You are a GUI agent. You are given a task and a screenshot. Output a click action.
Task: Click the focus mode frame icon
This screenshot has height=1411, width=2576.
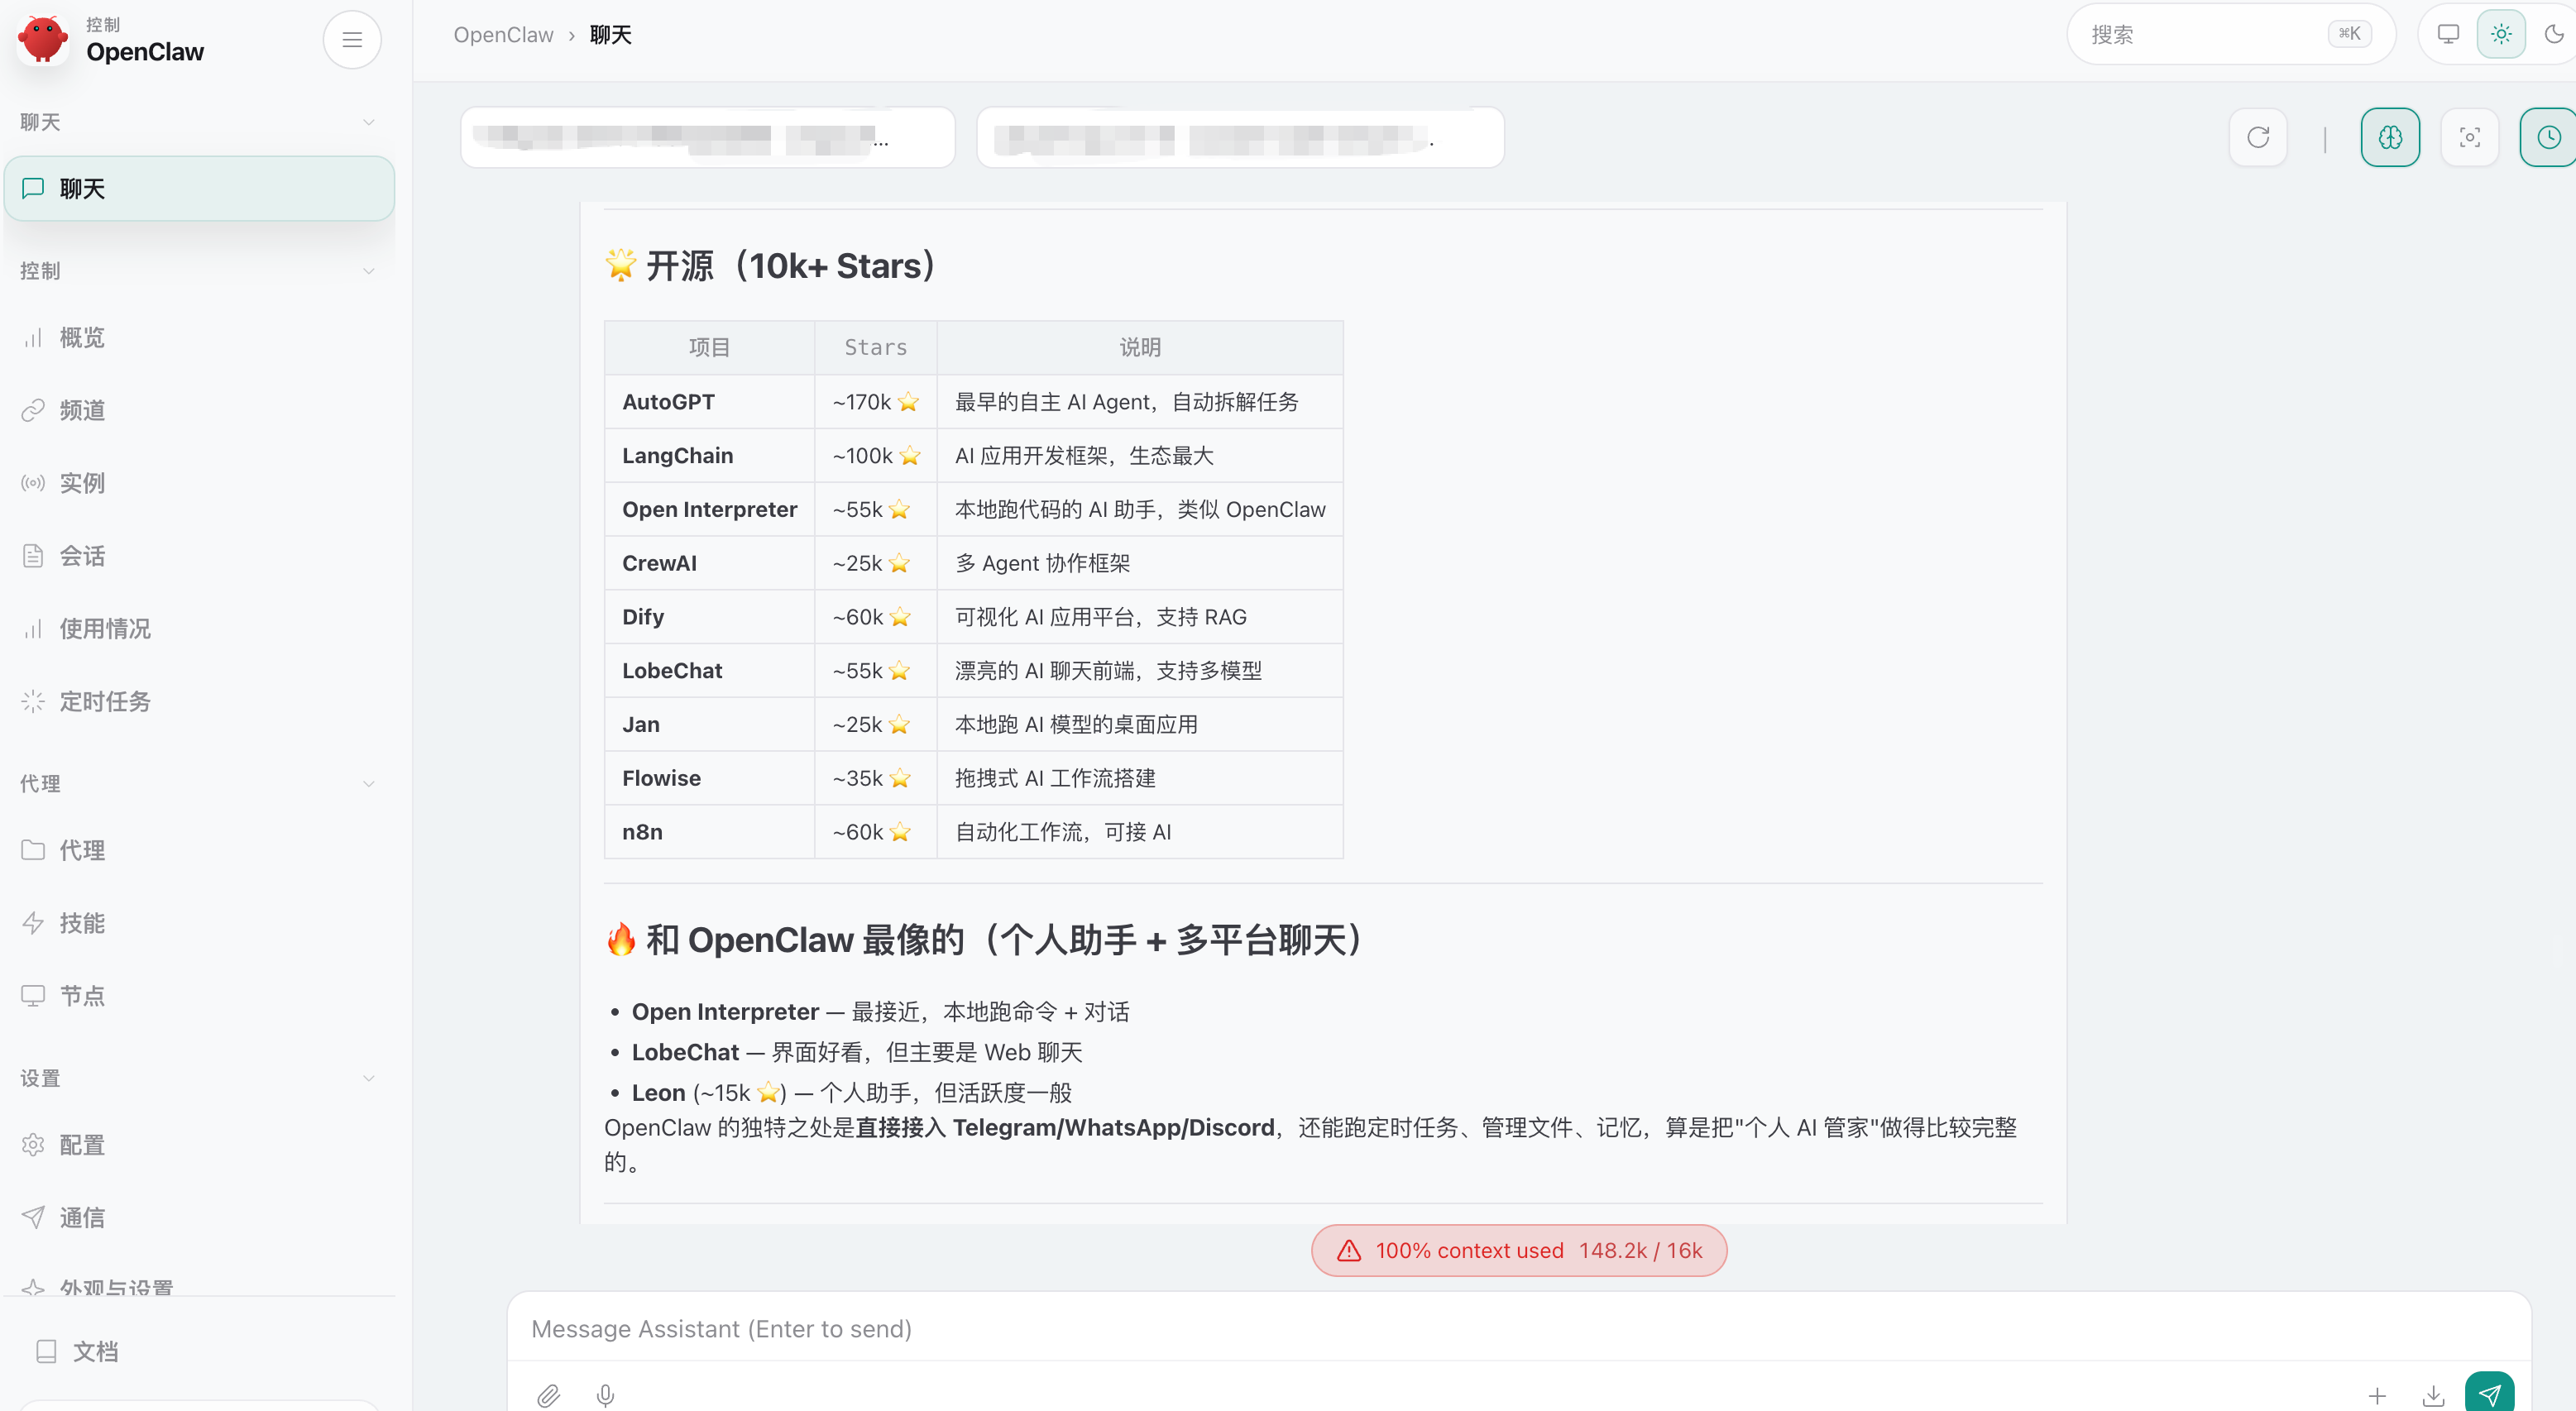click(2470, 137)
